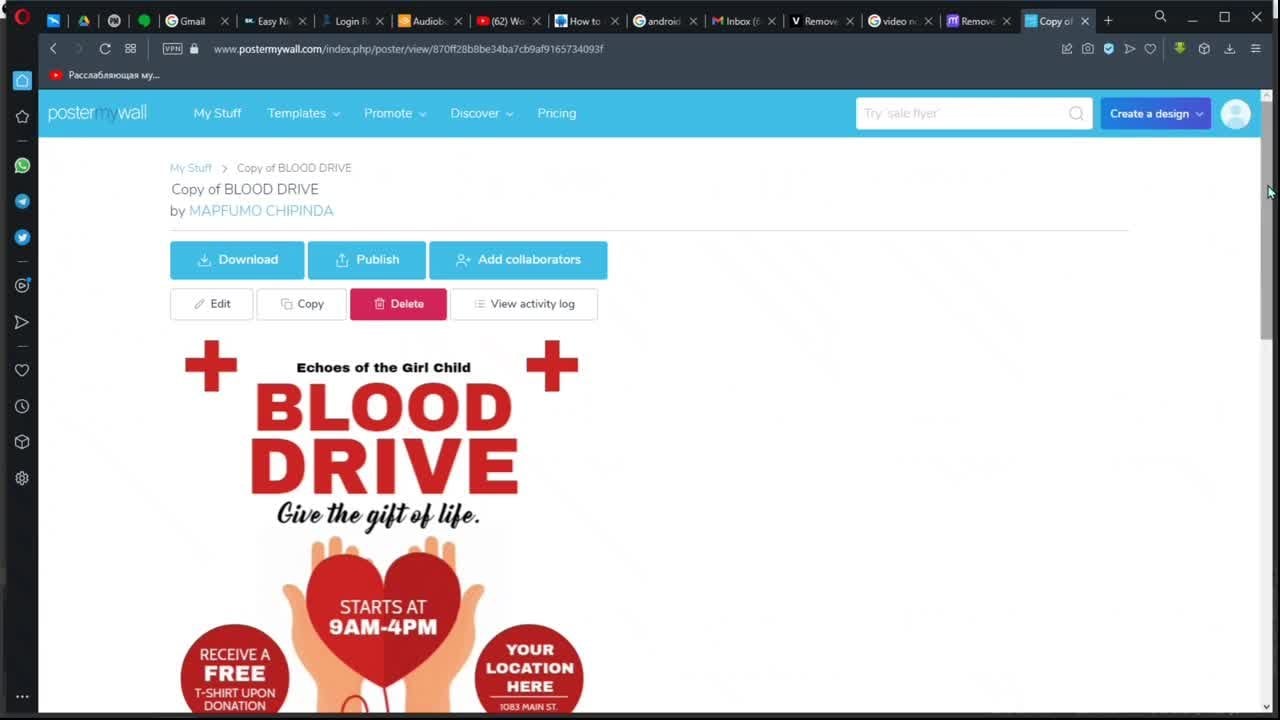
Task: Click the search magnifier icon in search box
Action: coord(1076,114)
